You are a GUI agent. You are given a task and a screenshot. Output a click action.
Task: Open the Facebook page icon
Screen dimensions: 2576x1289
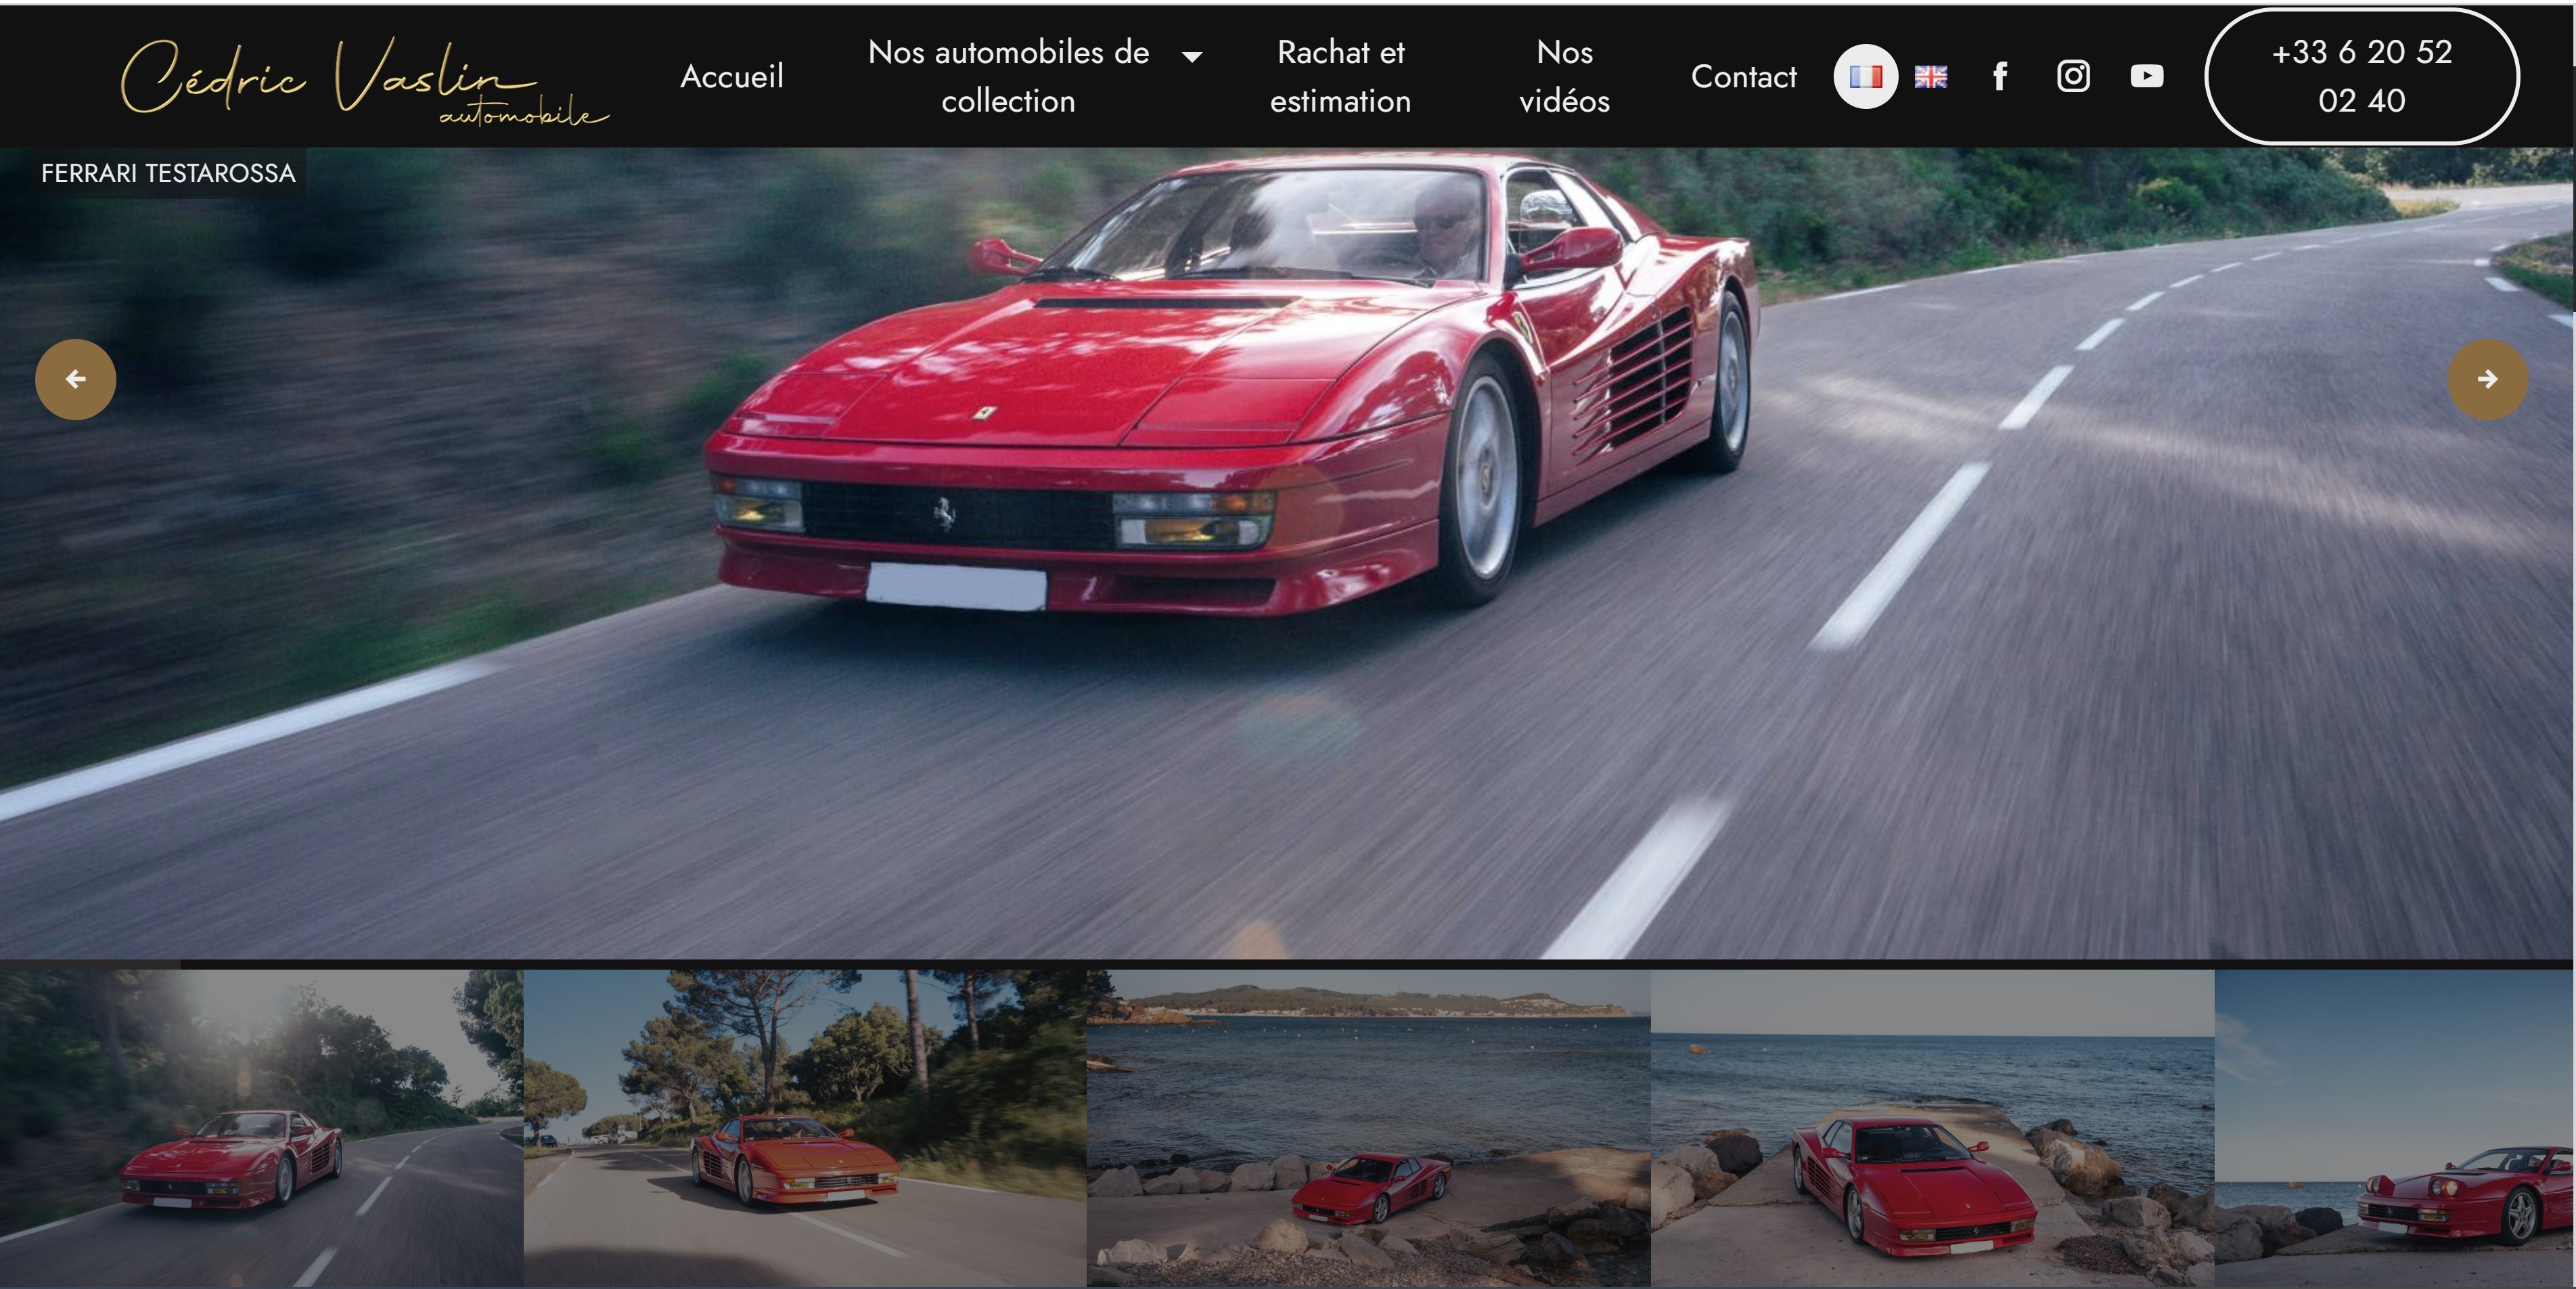coord(2000,76)
